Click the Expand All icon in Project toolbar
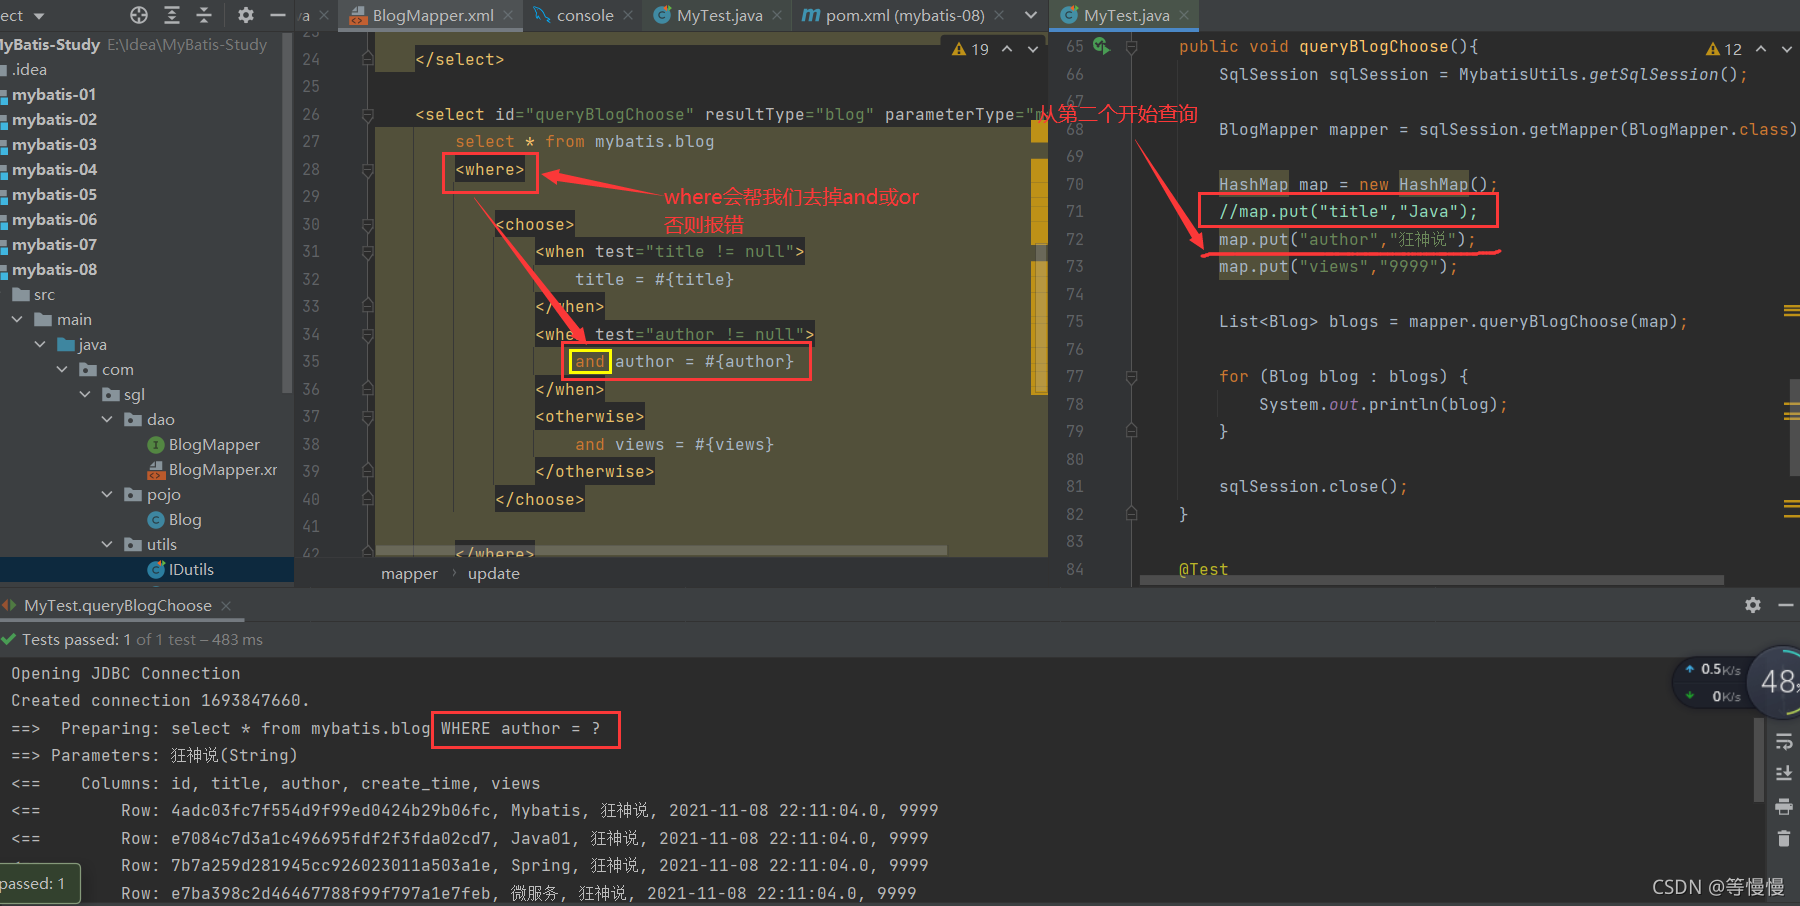1800x906 pixels. tap(172, 15)
